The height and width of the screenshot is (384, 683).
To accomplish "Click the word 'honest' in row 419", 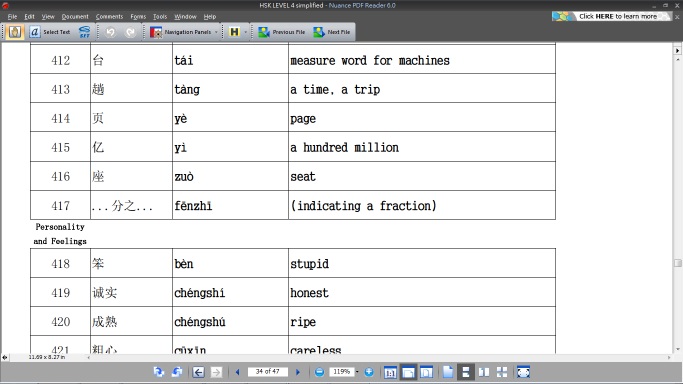I will pyautogui.click(x=309, y=293).
